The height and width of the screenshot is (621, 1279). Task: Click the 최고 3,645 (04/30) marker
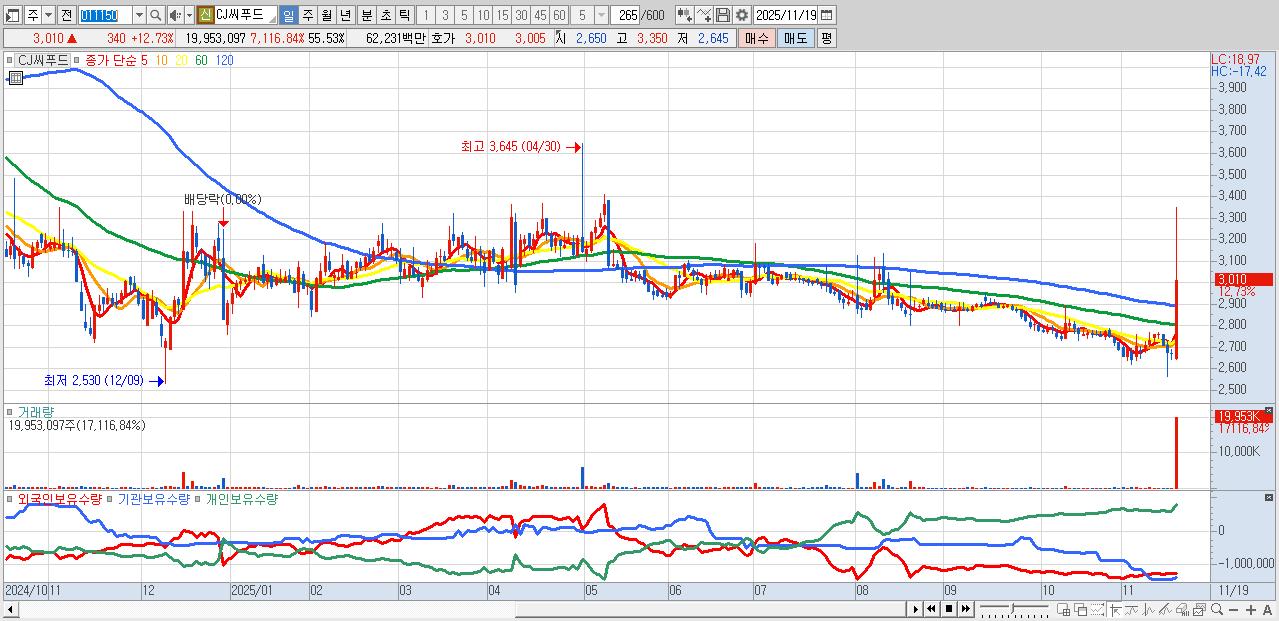520,147
